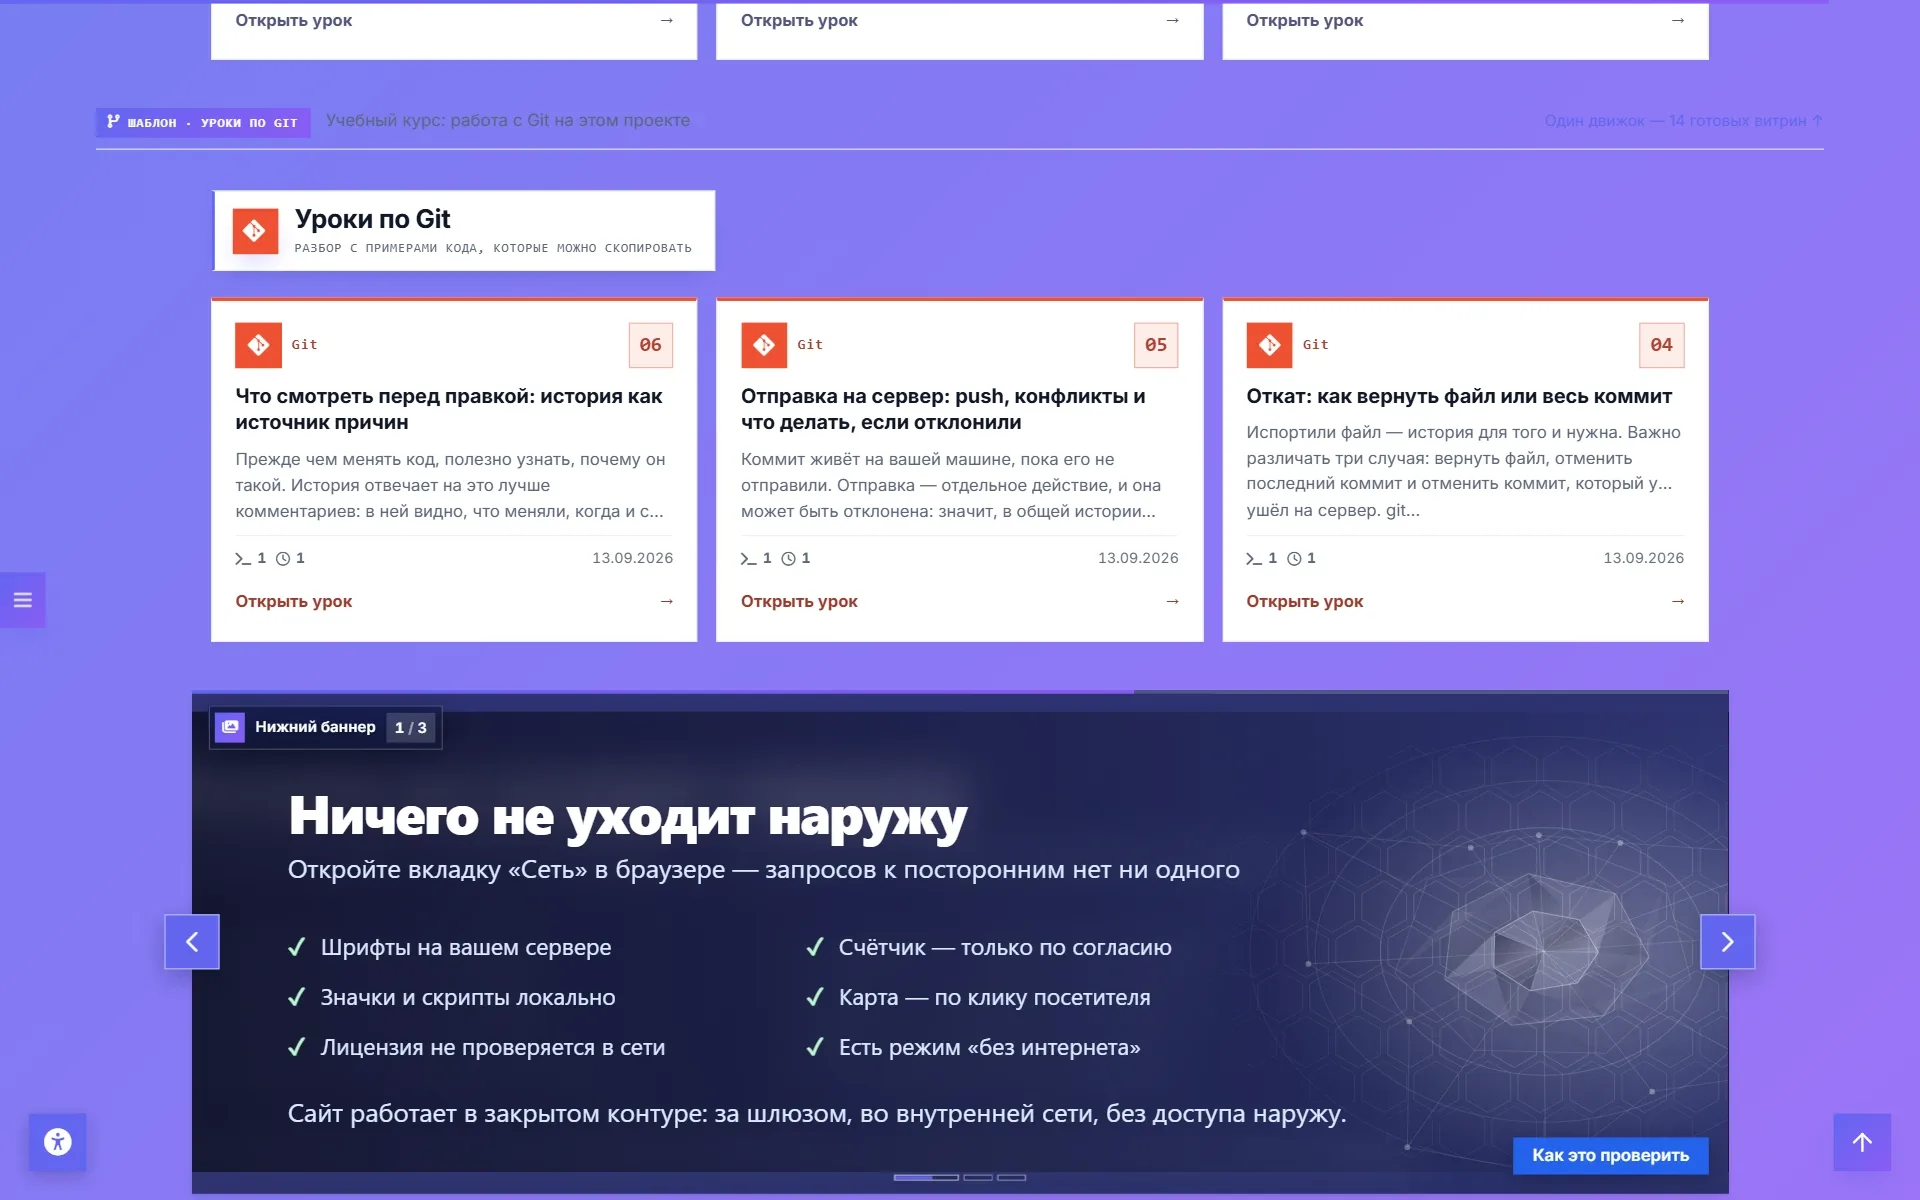Go to next banner slide

click(x=1727, y=942)
